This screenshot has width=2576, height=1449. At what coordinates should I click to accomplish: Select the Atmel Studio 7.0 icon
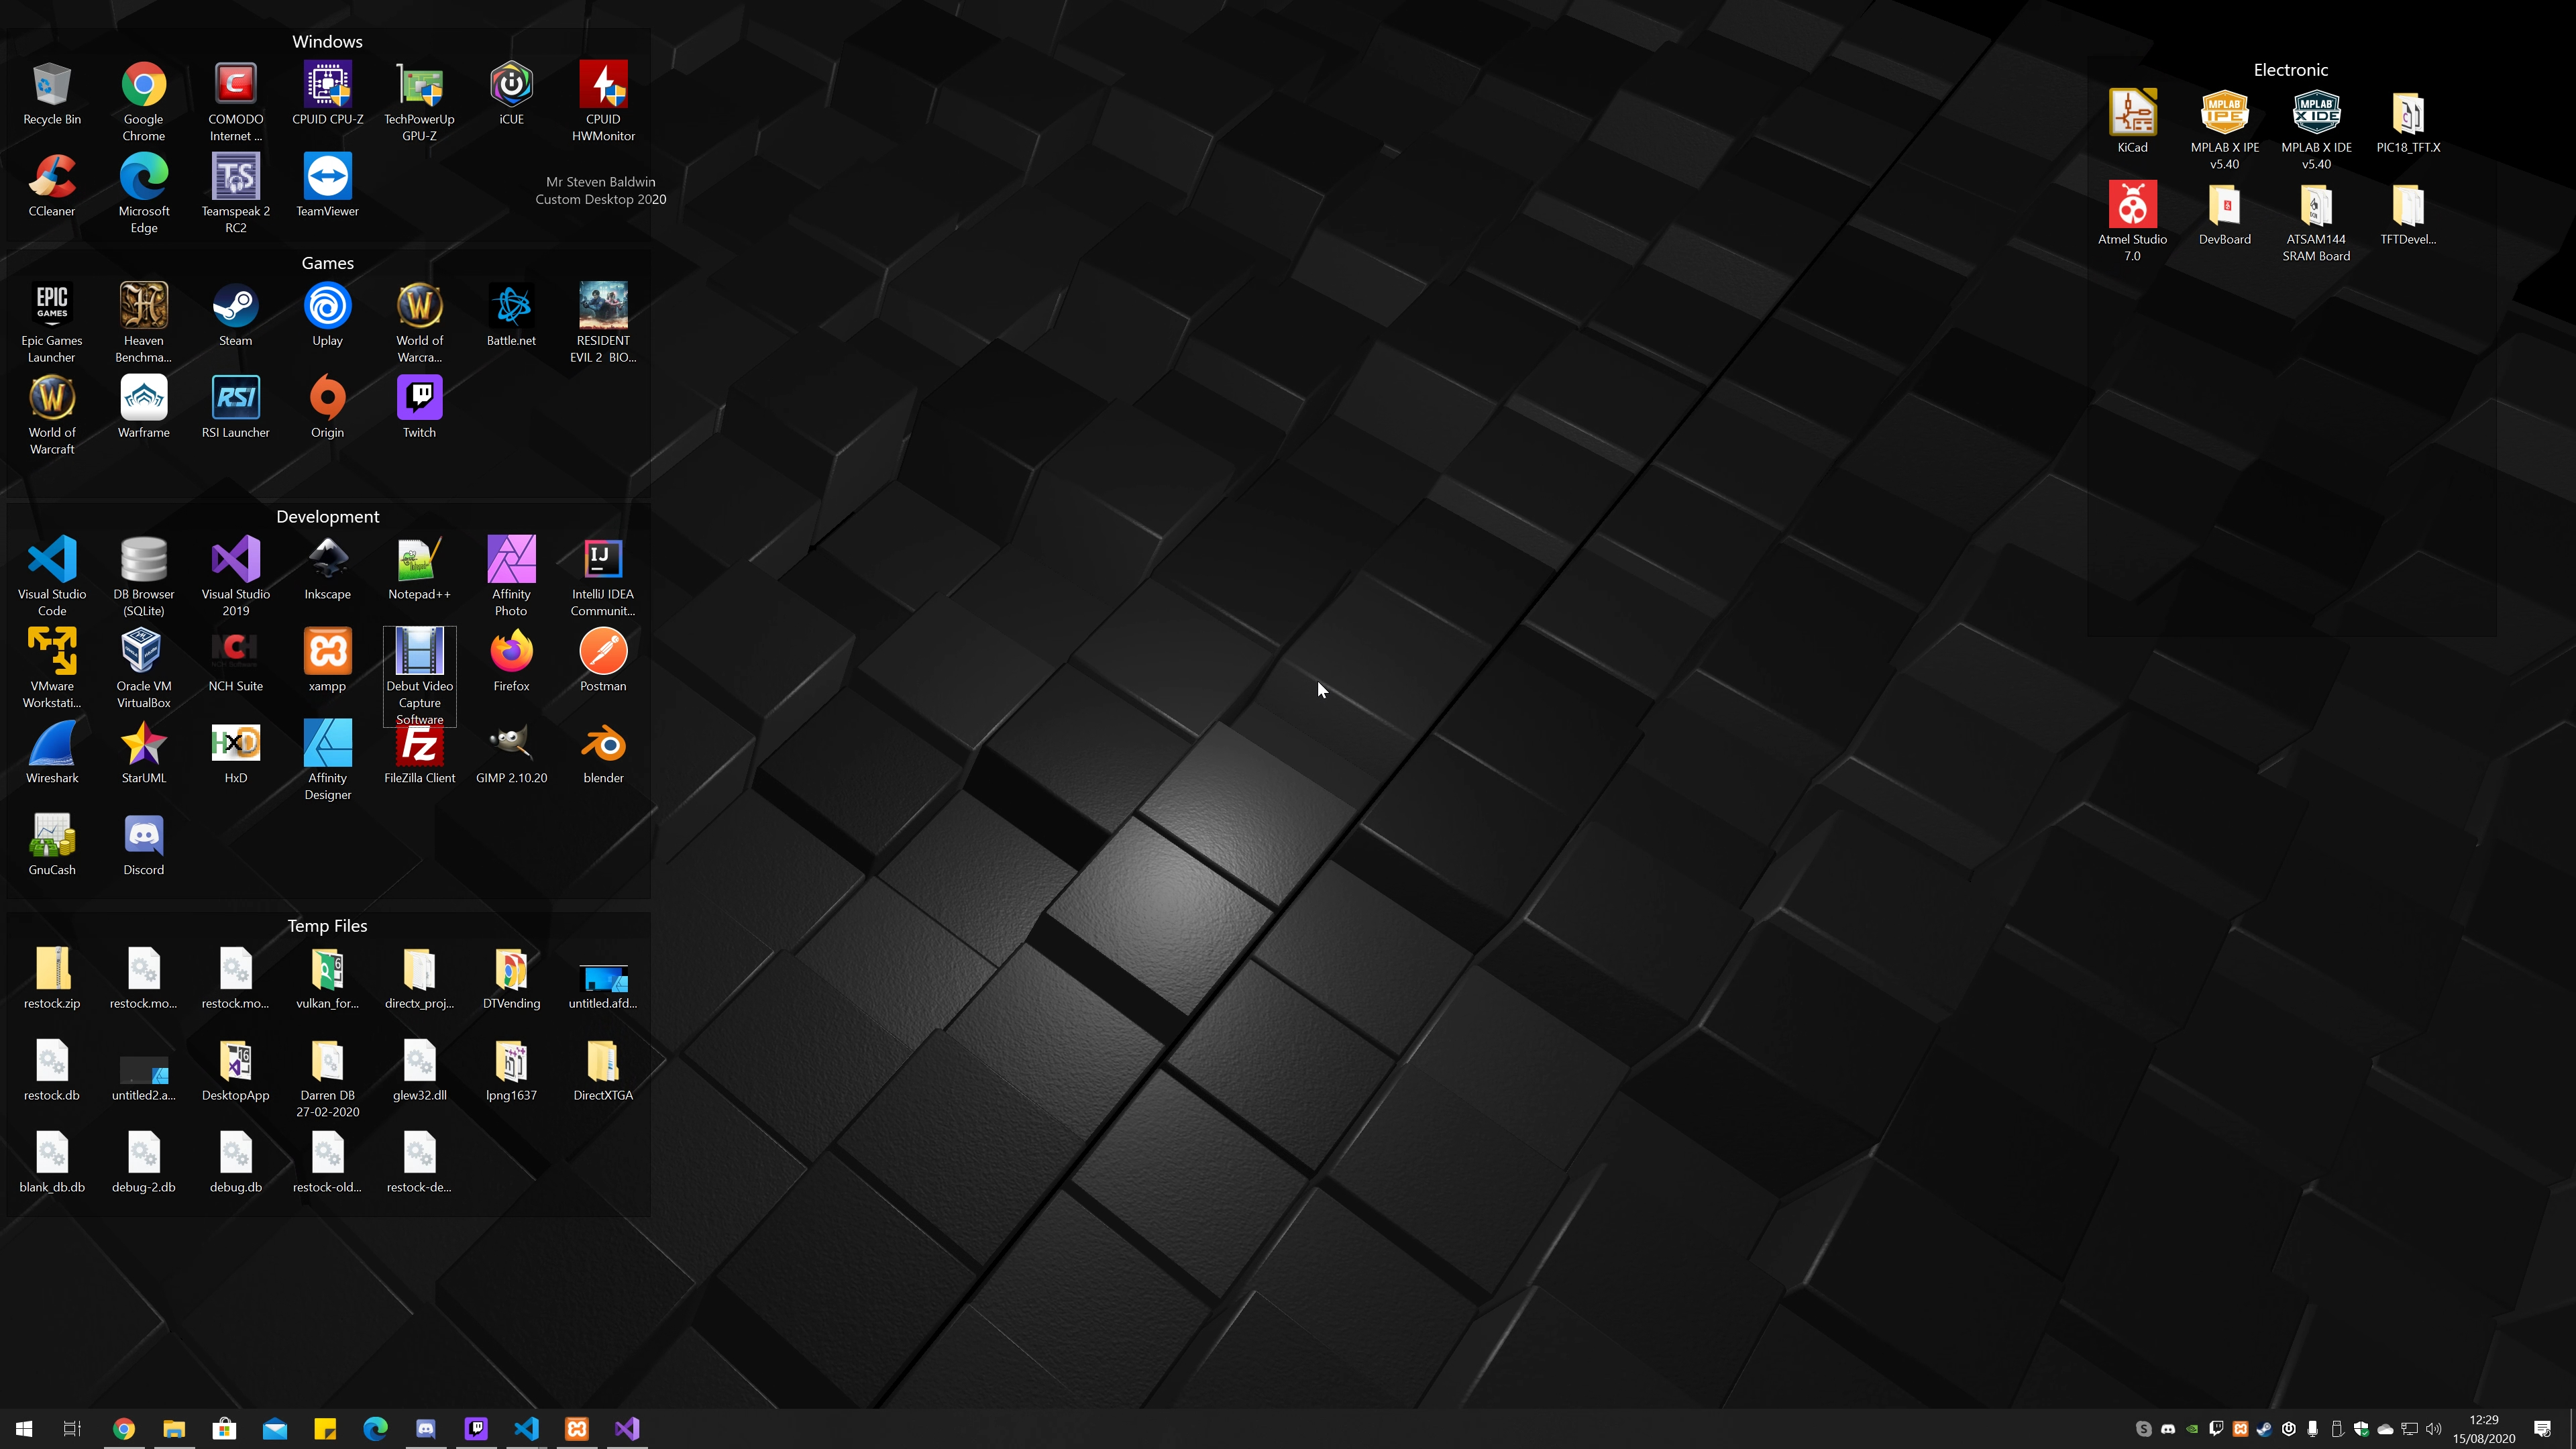tap(2132, 205)
